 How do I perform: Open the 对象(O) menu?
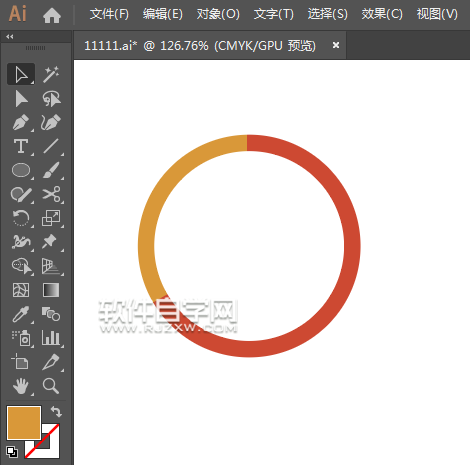pyautogui.click(x=218, y=14)
